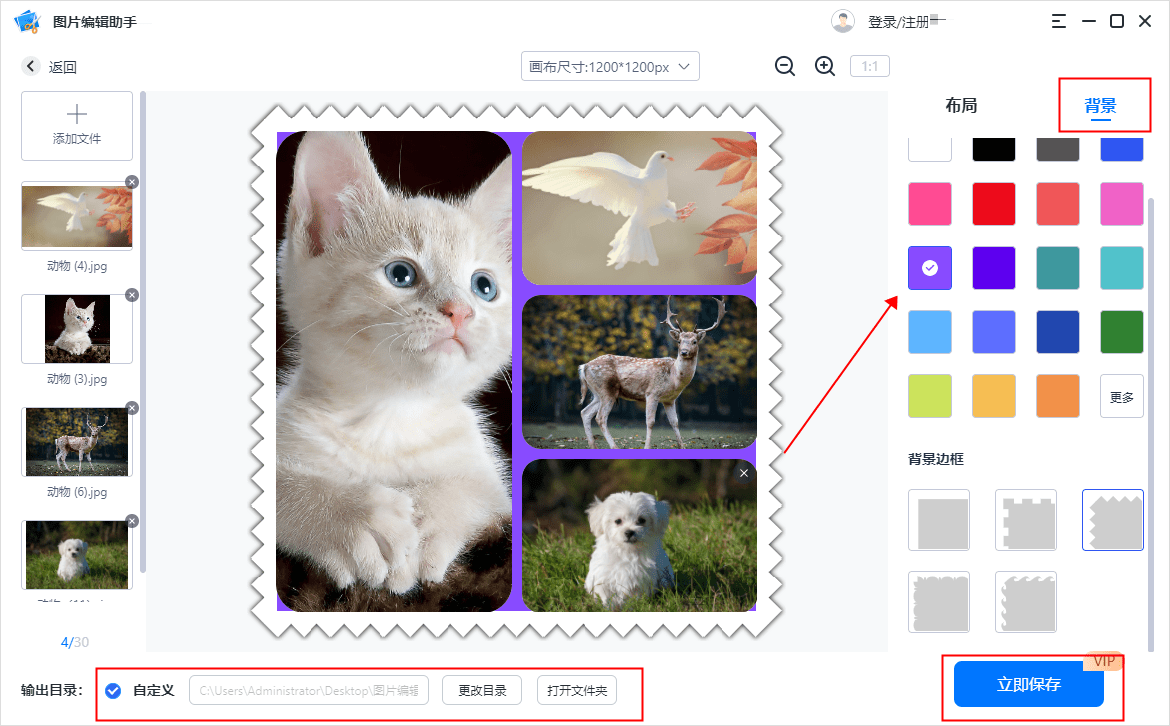
Task: Deselect the checked purple background color
Action: tap(929, 267)
